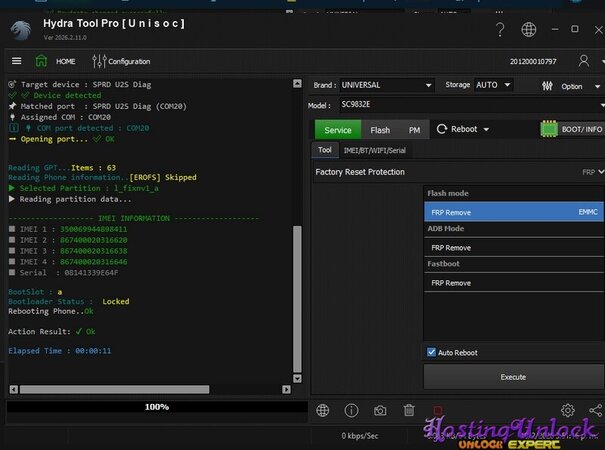Switch to the Flash tab
This screenshot has height=450, width=605.
coord(380,130)
